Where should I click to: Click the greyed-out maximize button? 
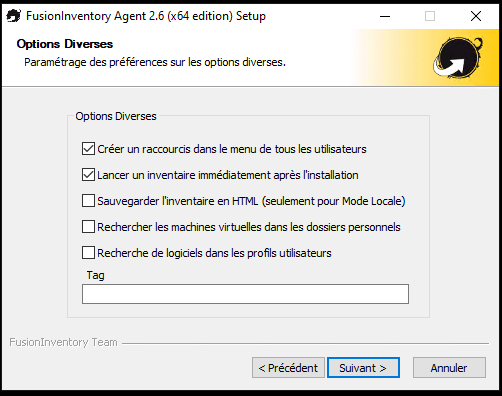(430, 16)
